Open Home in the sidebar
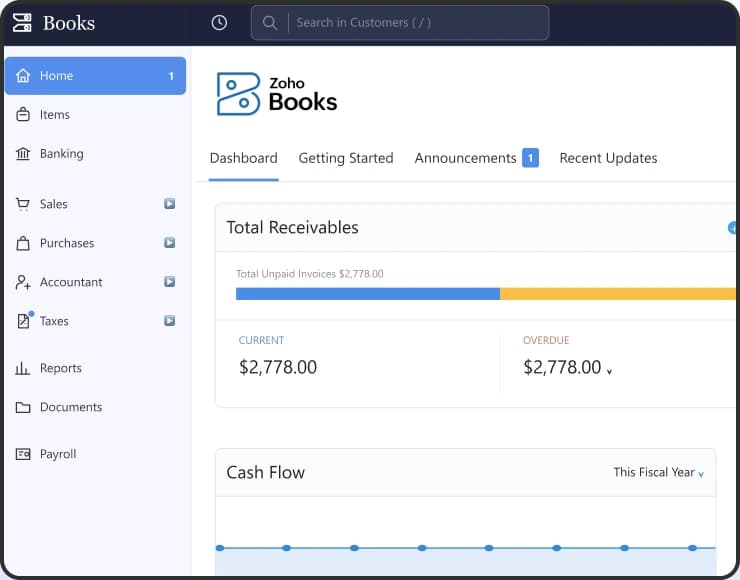This screenshot has height=580, width=740. (95, 76)
